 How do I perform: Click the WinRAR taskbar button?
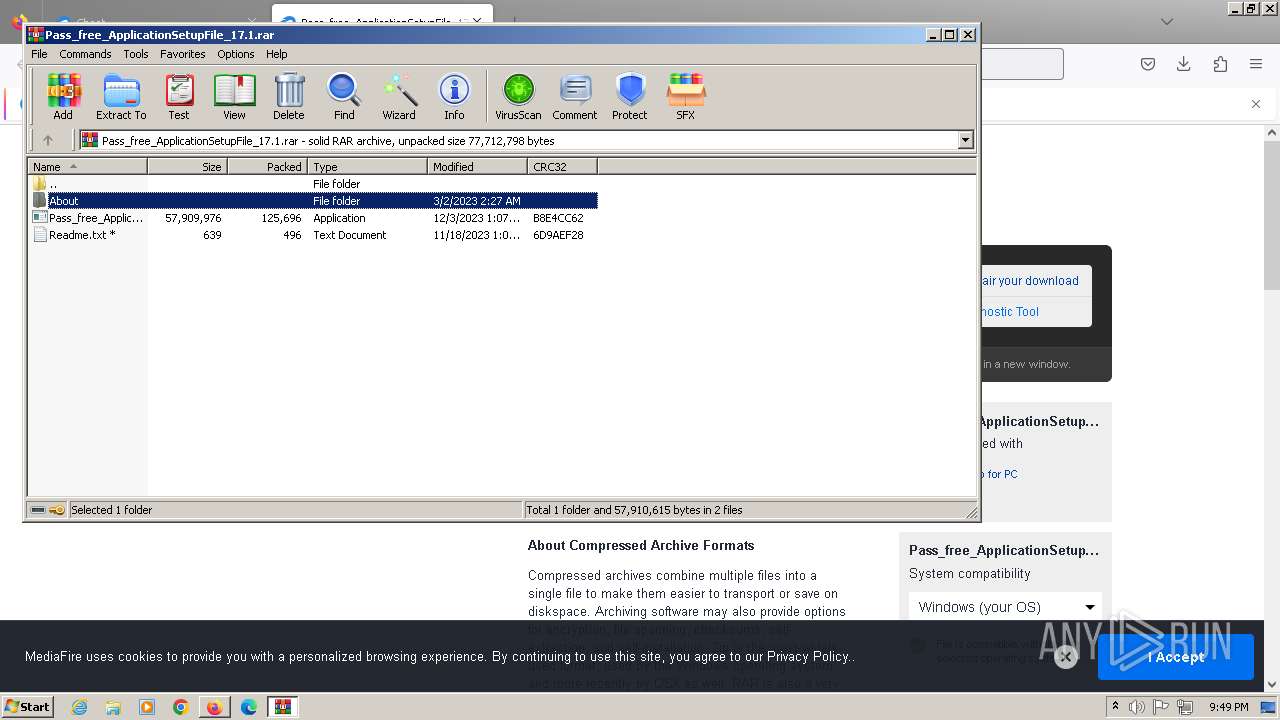tap(283, 707)
